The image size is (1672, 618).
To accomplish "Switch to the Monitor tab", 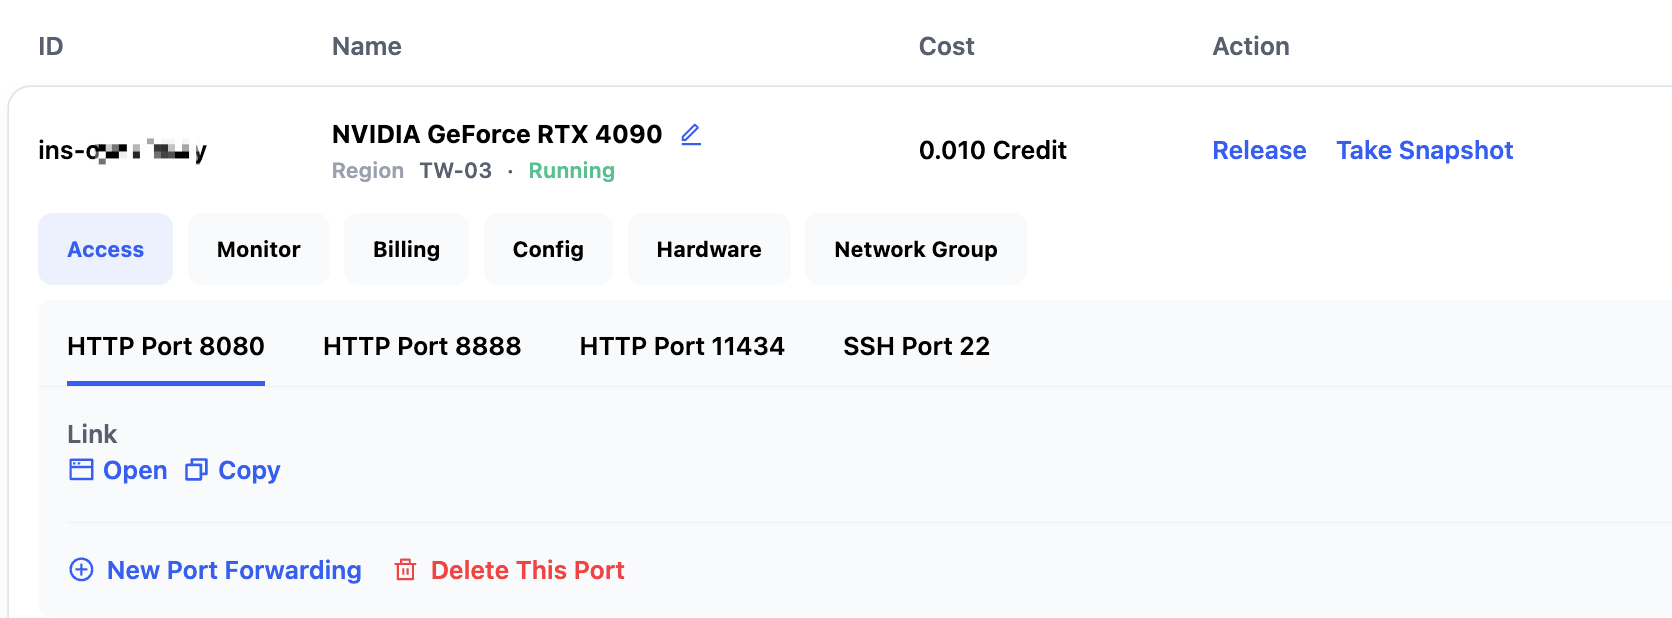I will pos(259,249).
